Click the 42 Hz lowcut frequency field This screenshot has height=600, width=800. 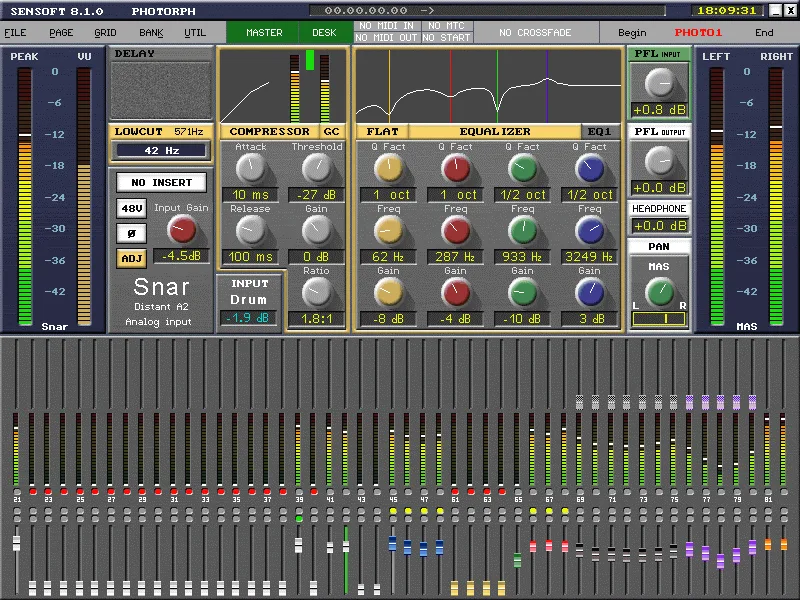click(161, 151)
